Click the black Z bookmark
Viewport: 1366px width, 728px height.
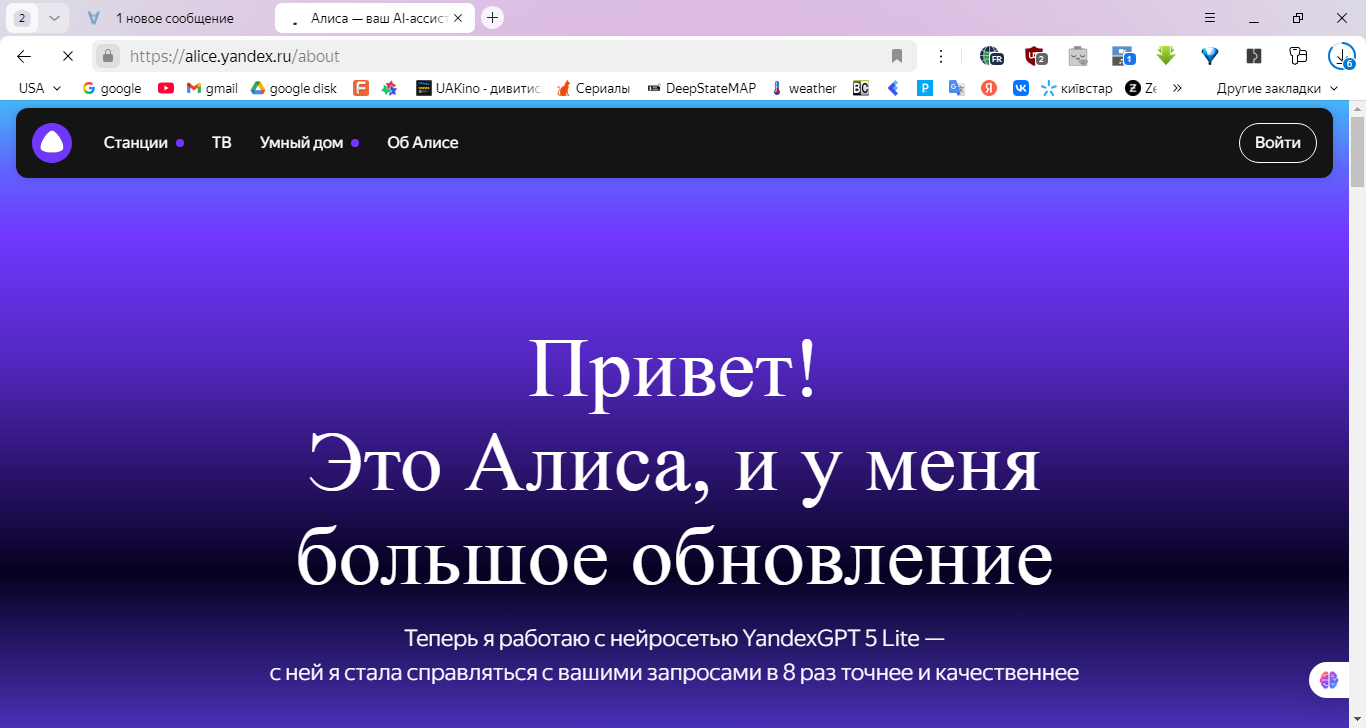tap(1140, 88)
